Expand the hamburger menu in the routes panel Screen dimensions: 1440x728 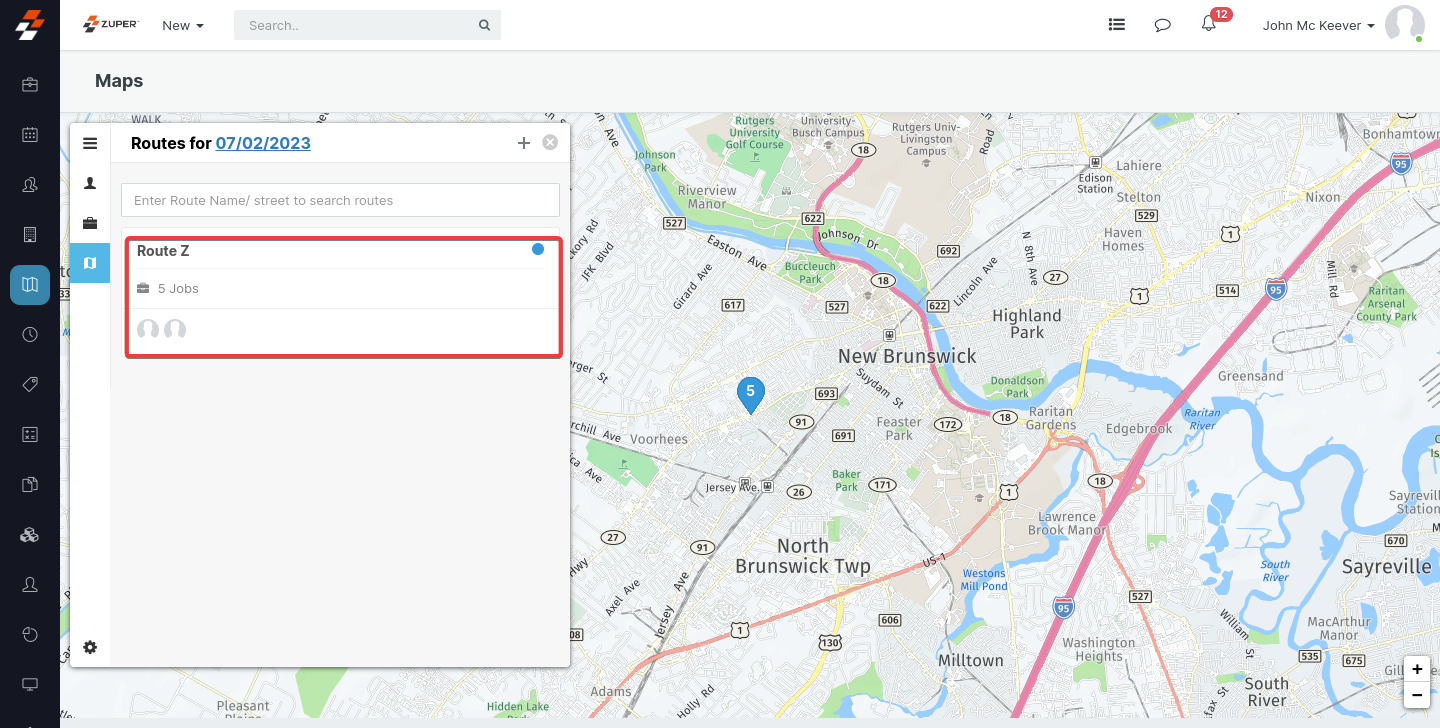coord(90,143)
